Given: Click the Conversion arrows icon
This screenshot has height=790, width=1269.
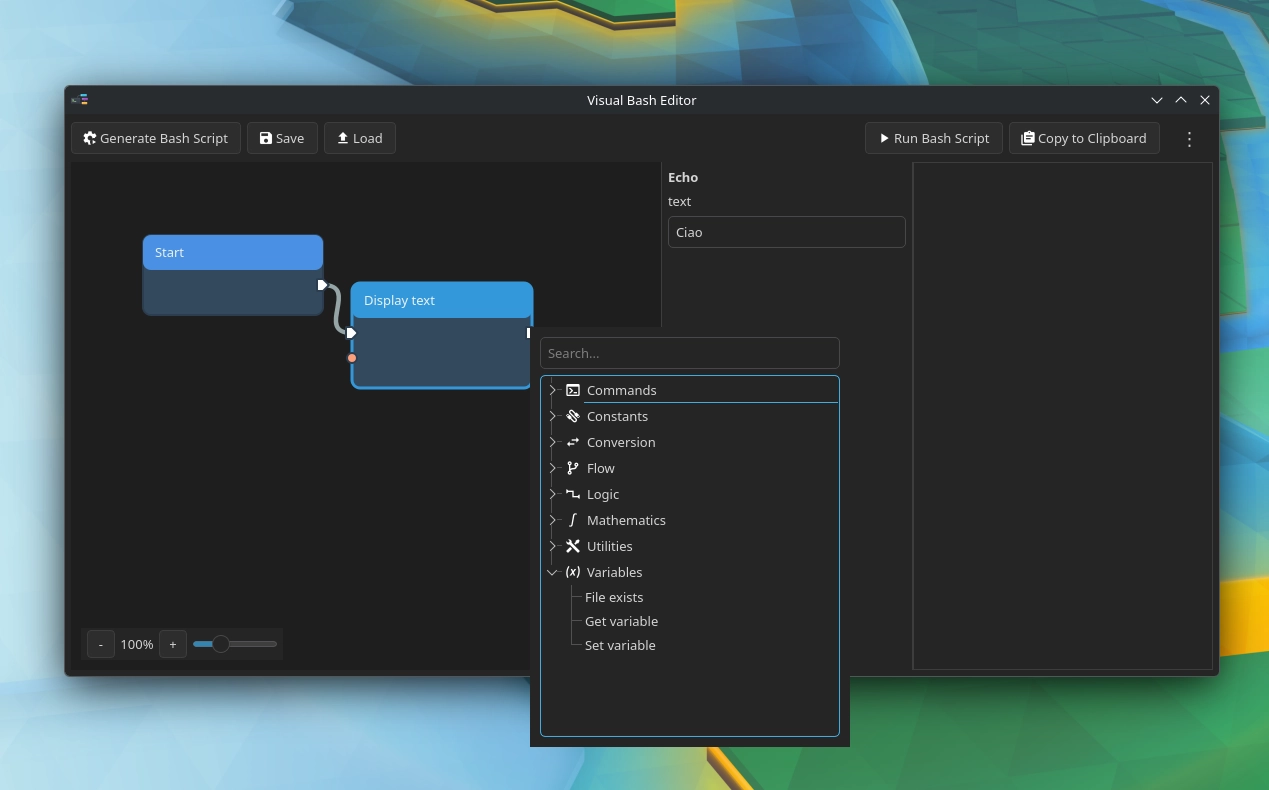Looking at the screenshot, I should pyautogui.click(x=573, y=442).
